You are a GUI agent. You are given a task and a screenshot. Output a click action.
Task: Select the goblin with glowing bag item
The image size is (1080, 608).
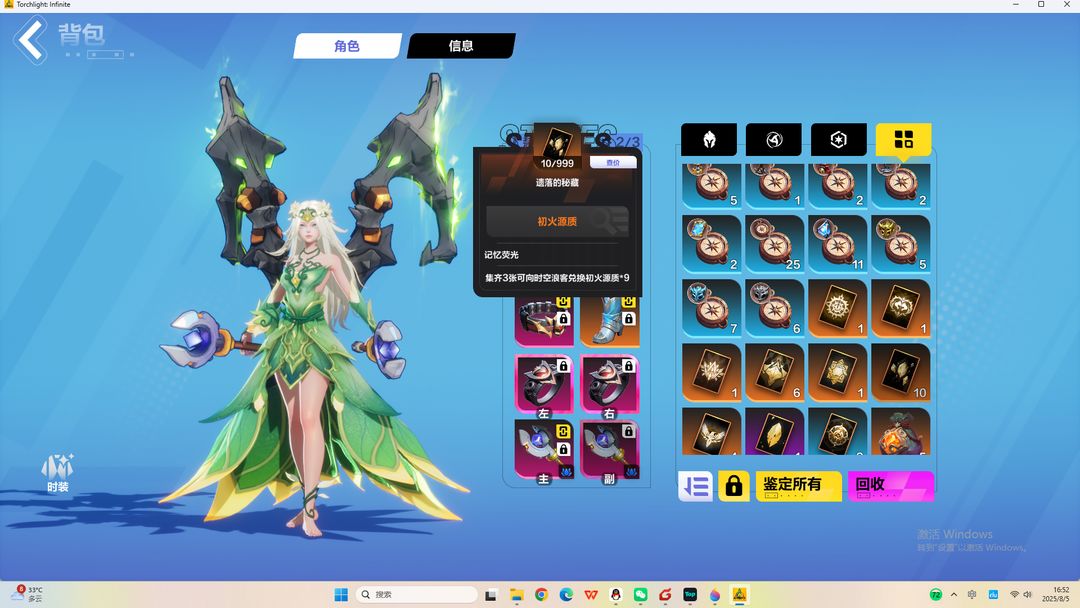(x=901, y=431)
